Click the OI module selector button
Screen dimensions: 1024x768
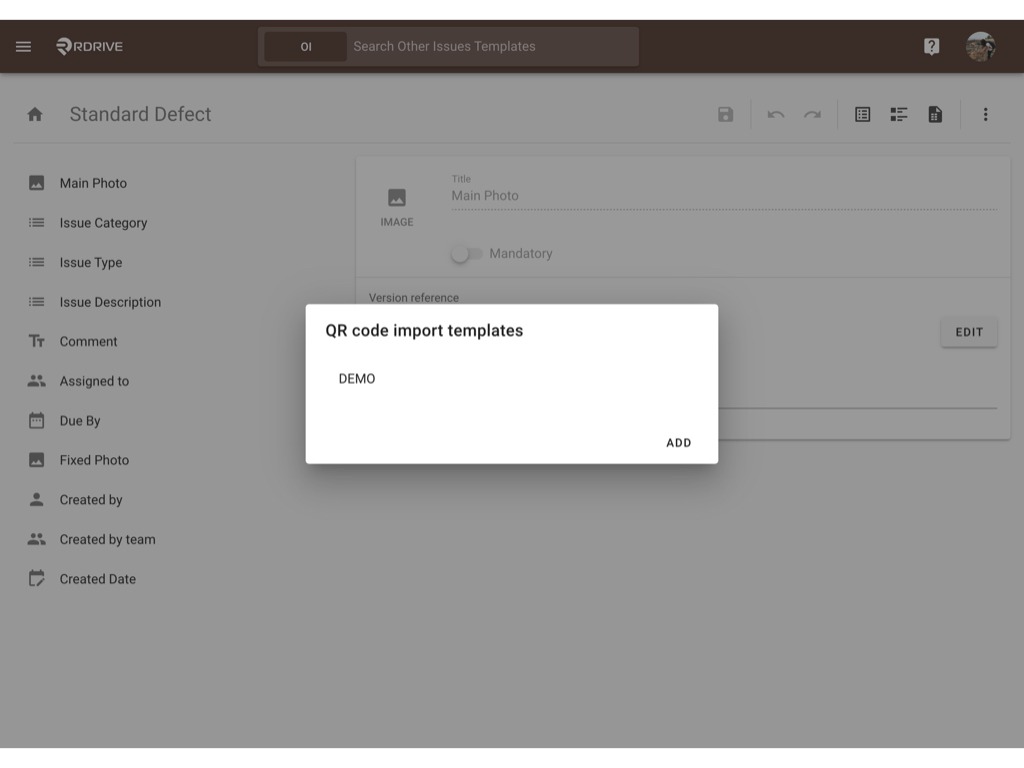coord(306,47)
